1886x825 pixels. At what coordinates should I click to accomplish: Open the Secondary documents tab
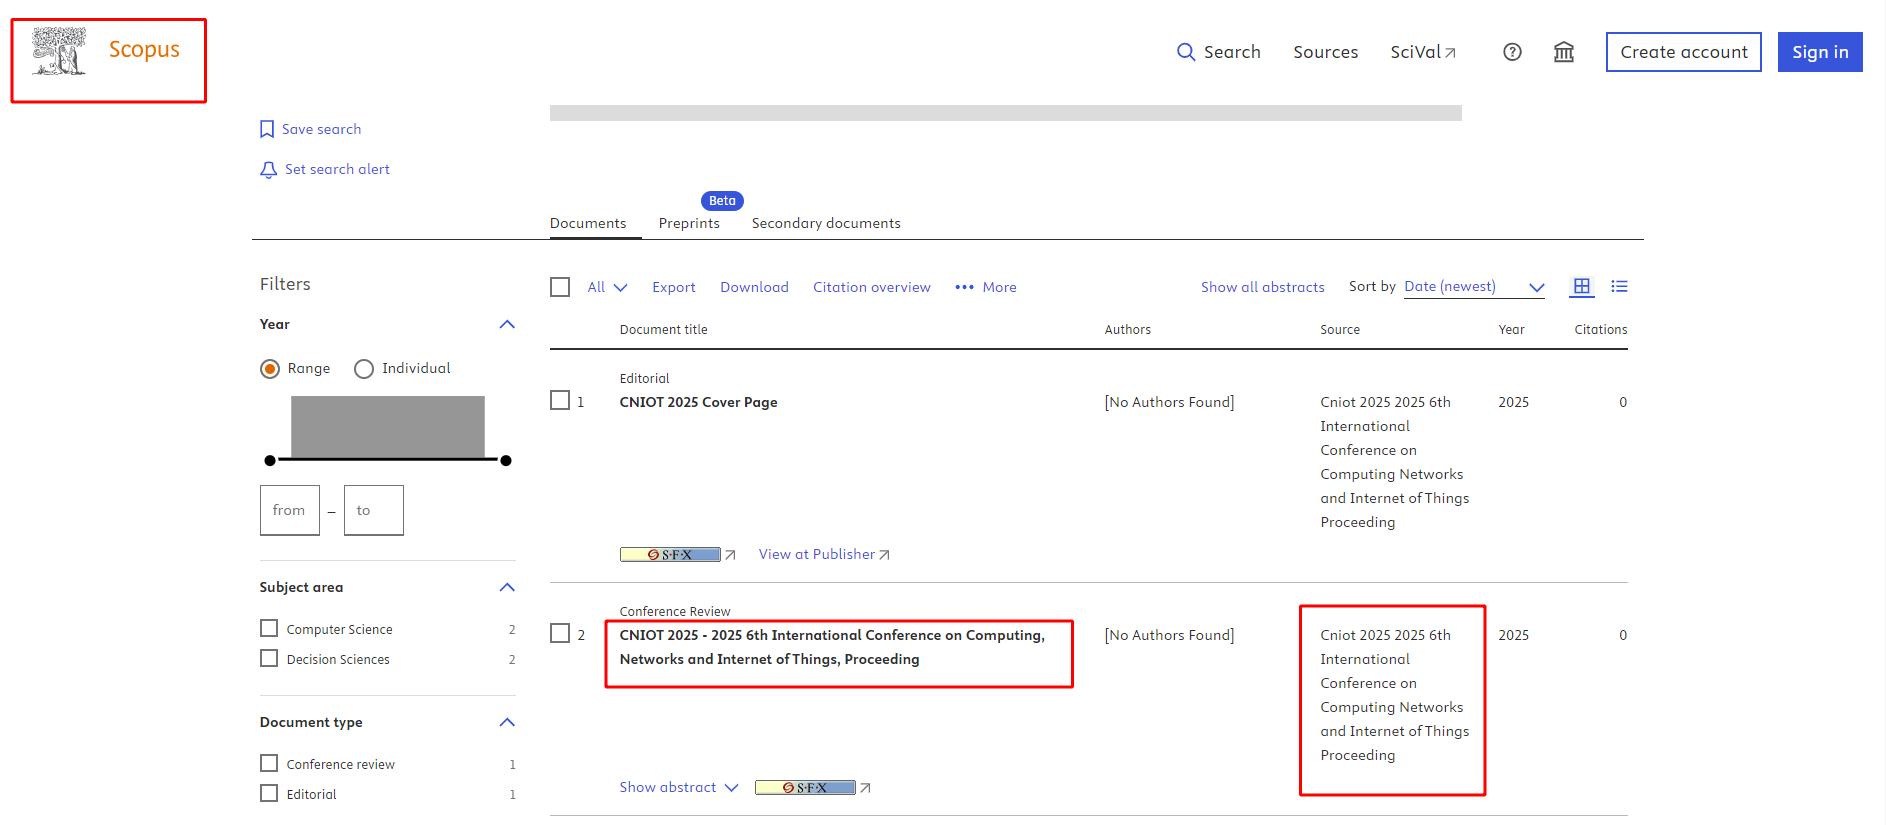tap(826, 223)
